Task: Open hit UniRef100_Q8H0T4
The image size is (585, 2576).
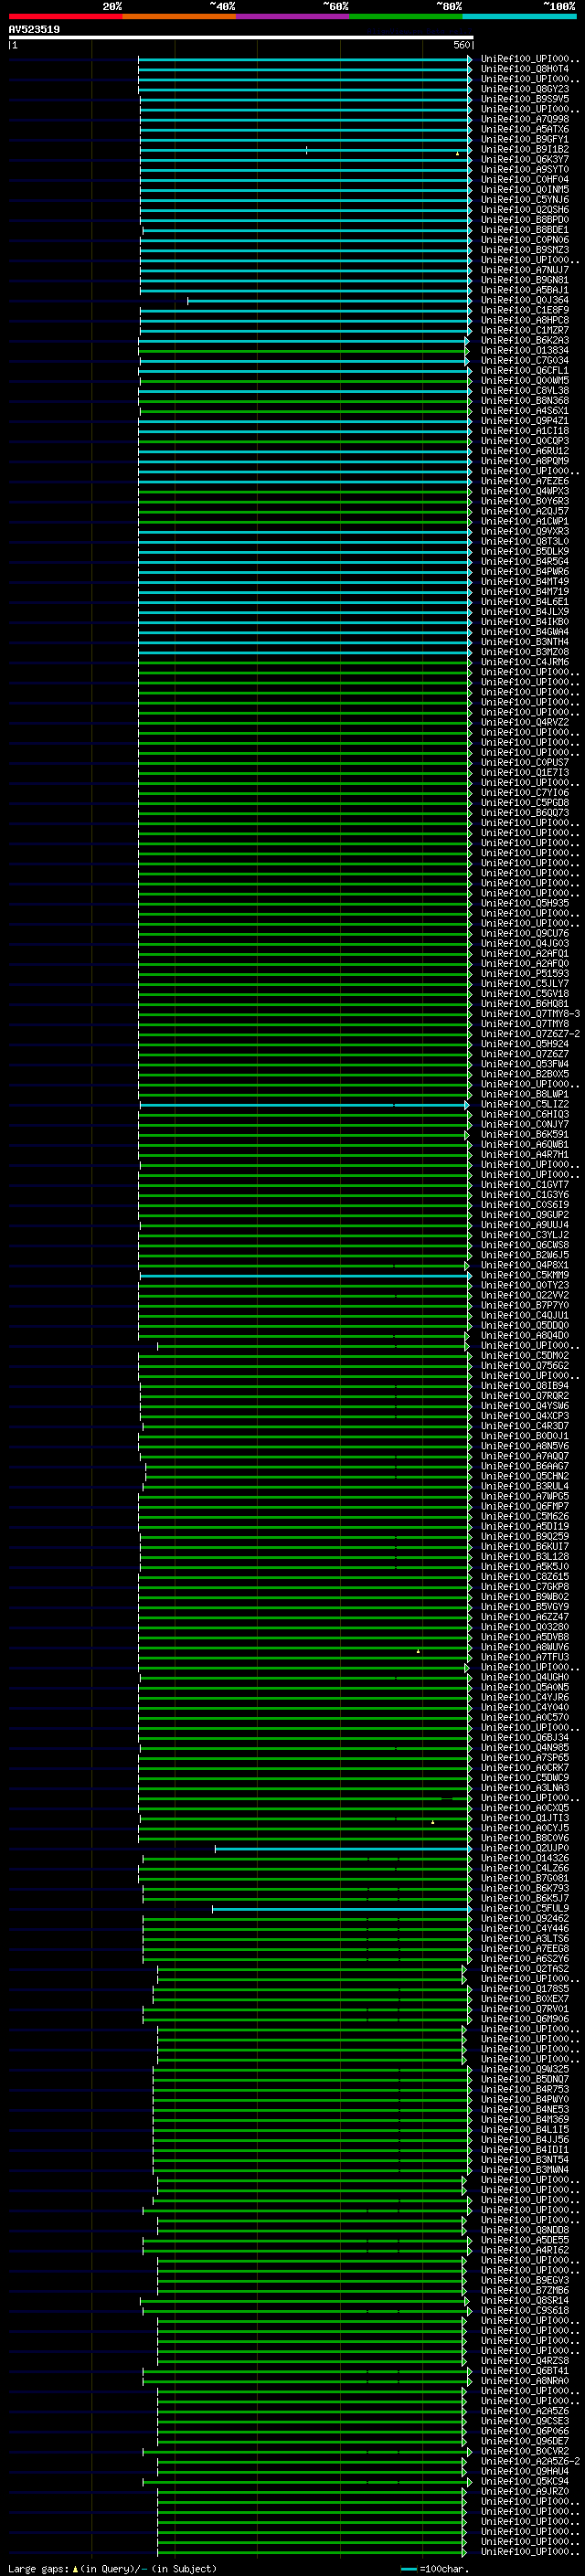Action: click(x=525, y=69)
